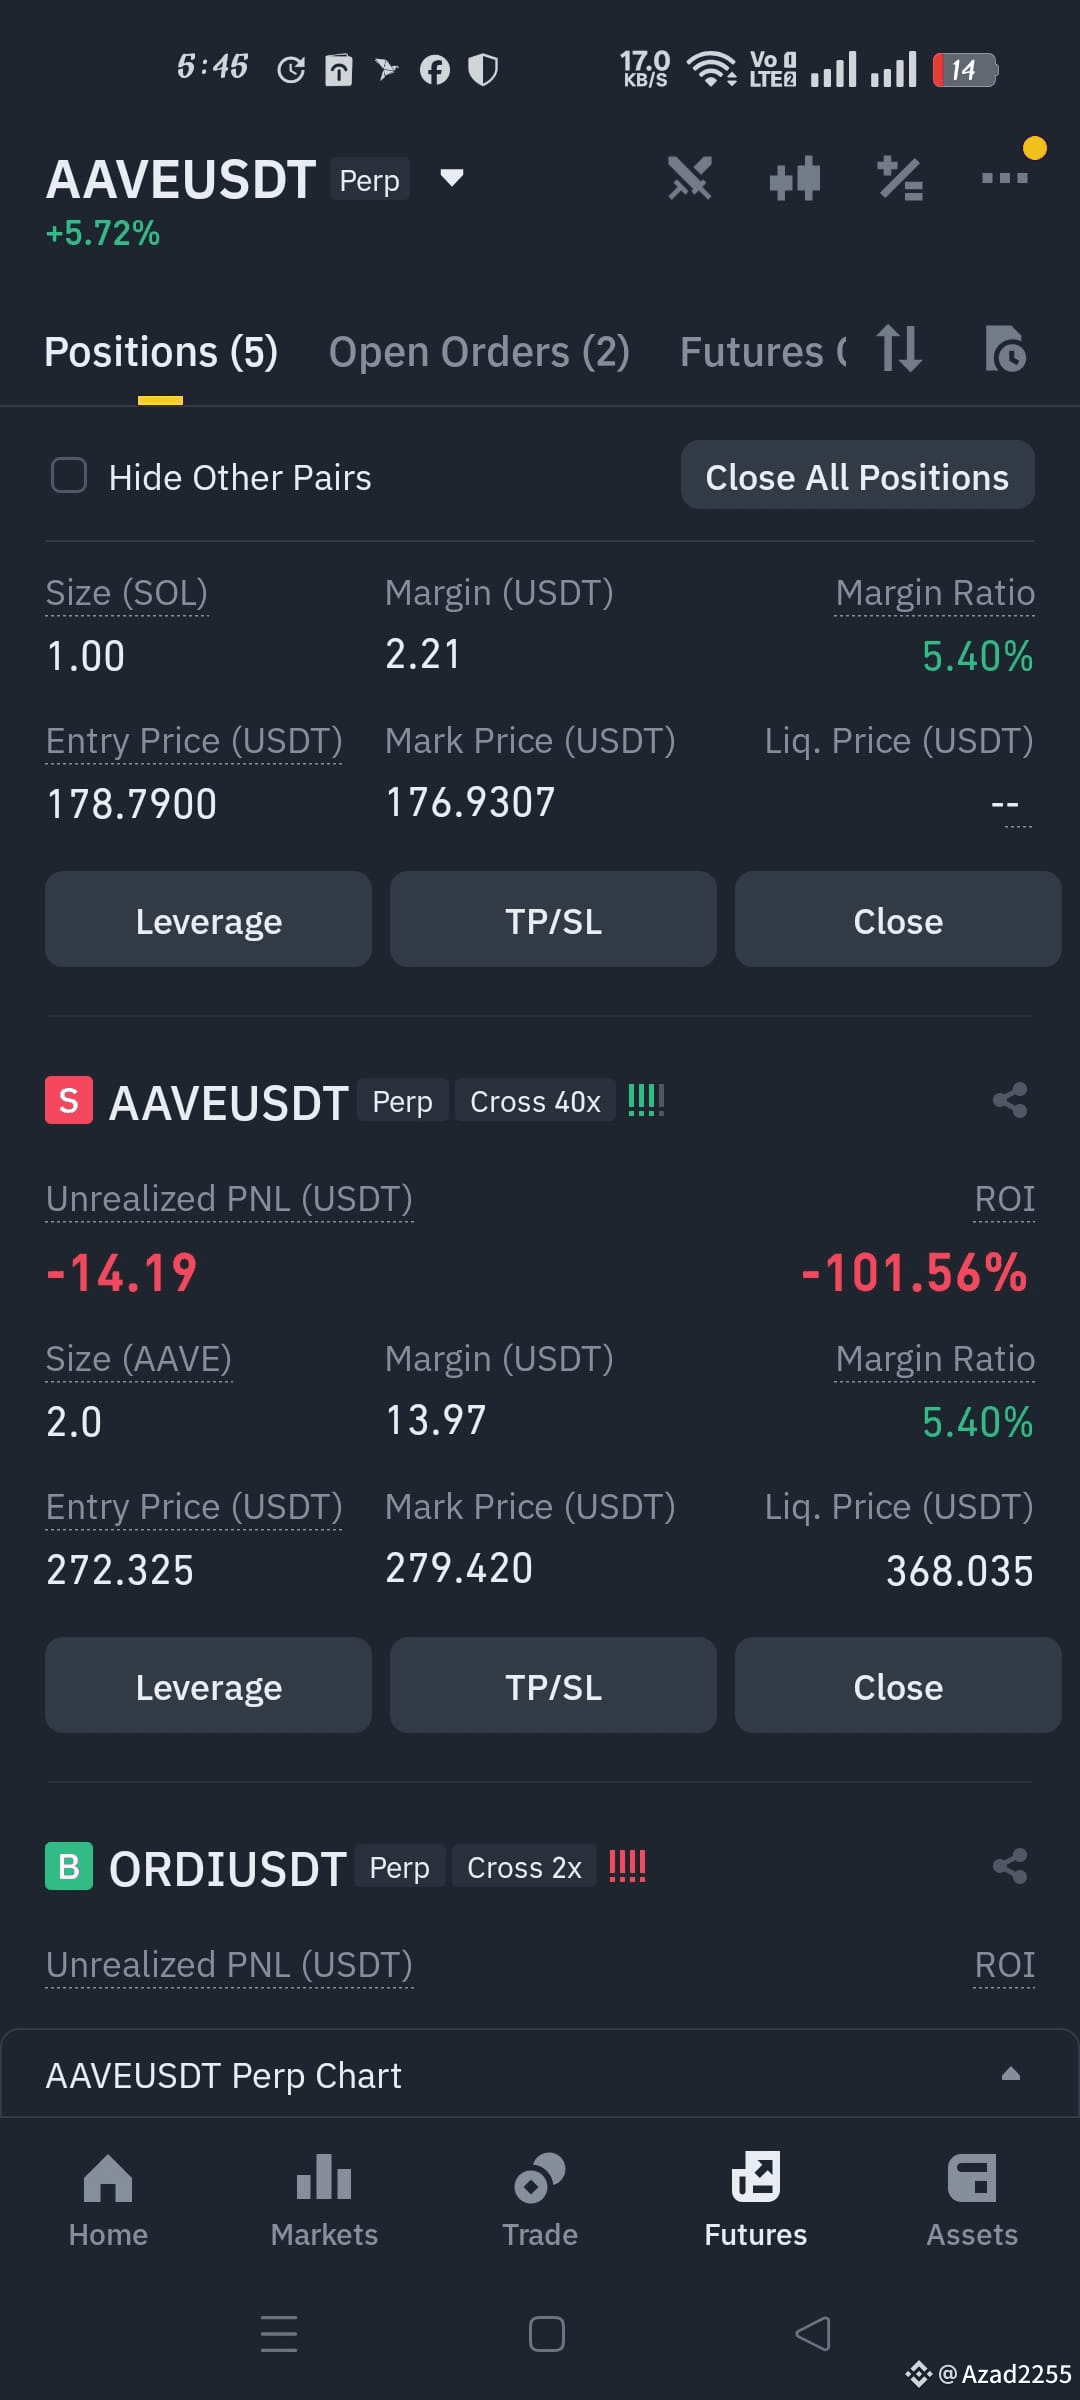This screenshot has height=2400, width=1080.
Task: Expand the AAVEUSDT pair selector dropdown arrow
Action: 452,178
